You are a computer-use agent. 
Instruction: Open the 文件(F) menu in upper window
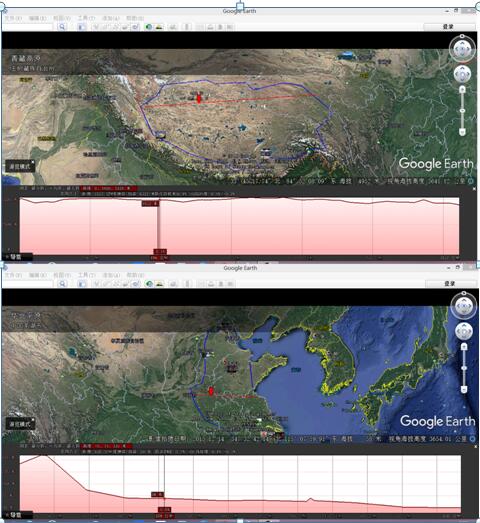point(14,18)
